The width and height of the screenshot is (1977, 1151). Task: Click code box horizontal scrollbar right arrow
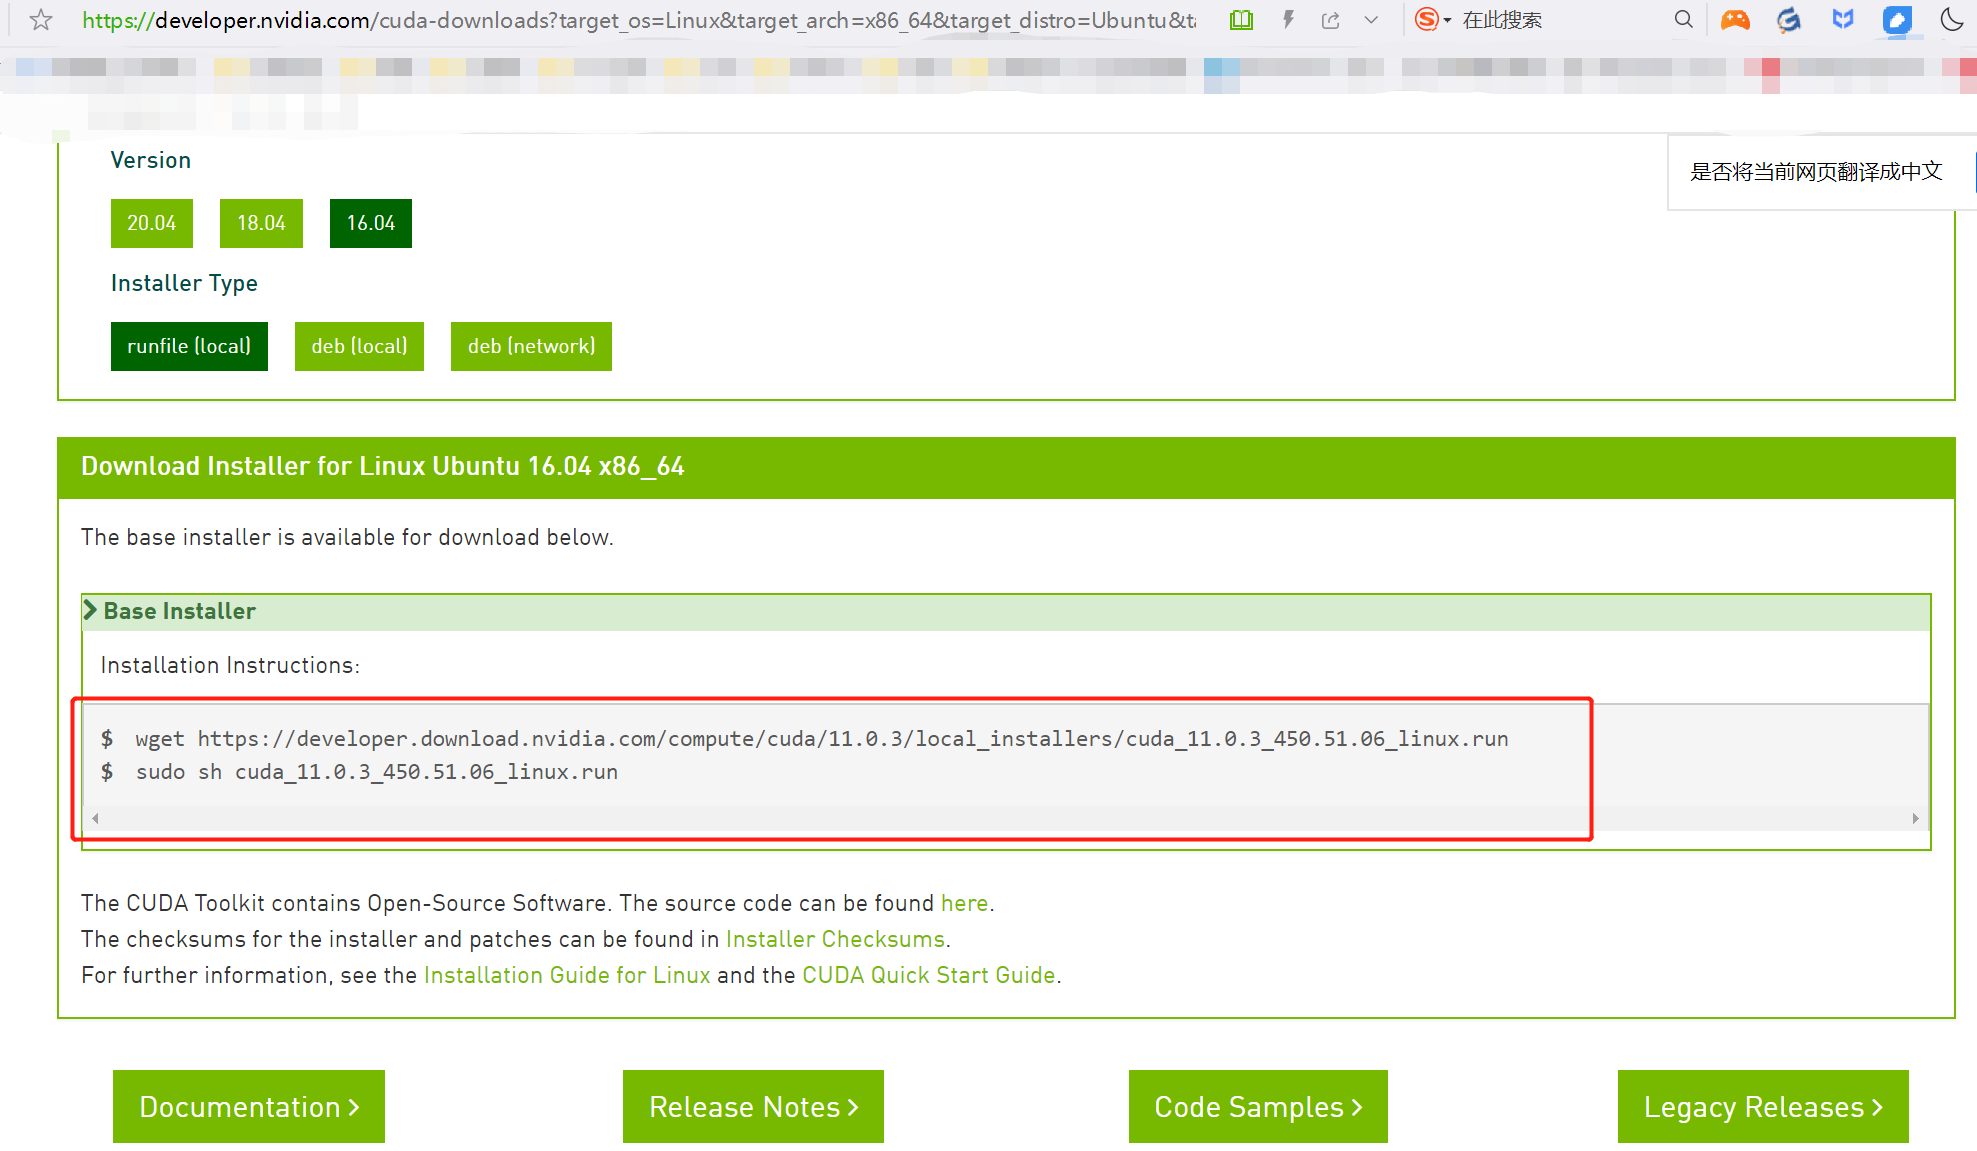[x=1915, y=818]
